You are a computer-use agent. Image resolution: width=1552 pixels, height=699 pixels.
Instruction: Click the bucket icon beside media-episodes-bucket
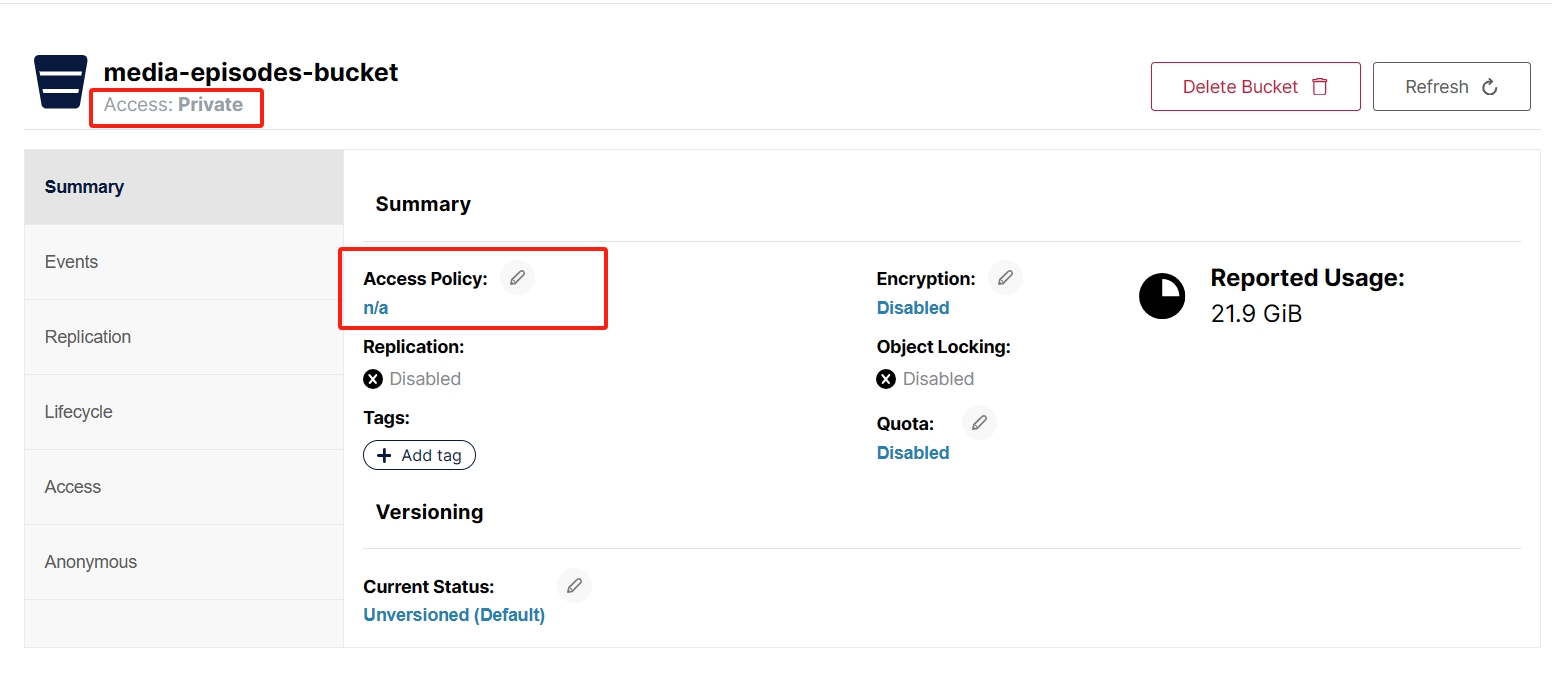(61, 81)
